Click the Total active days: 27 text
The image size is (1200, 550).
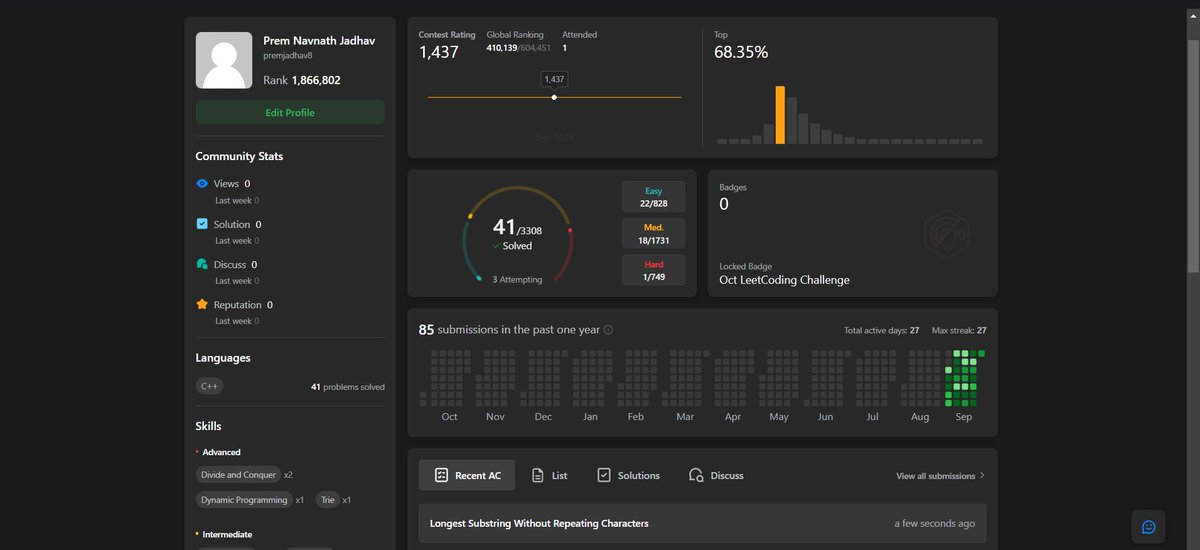[x=881, y=330]
